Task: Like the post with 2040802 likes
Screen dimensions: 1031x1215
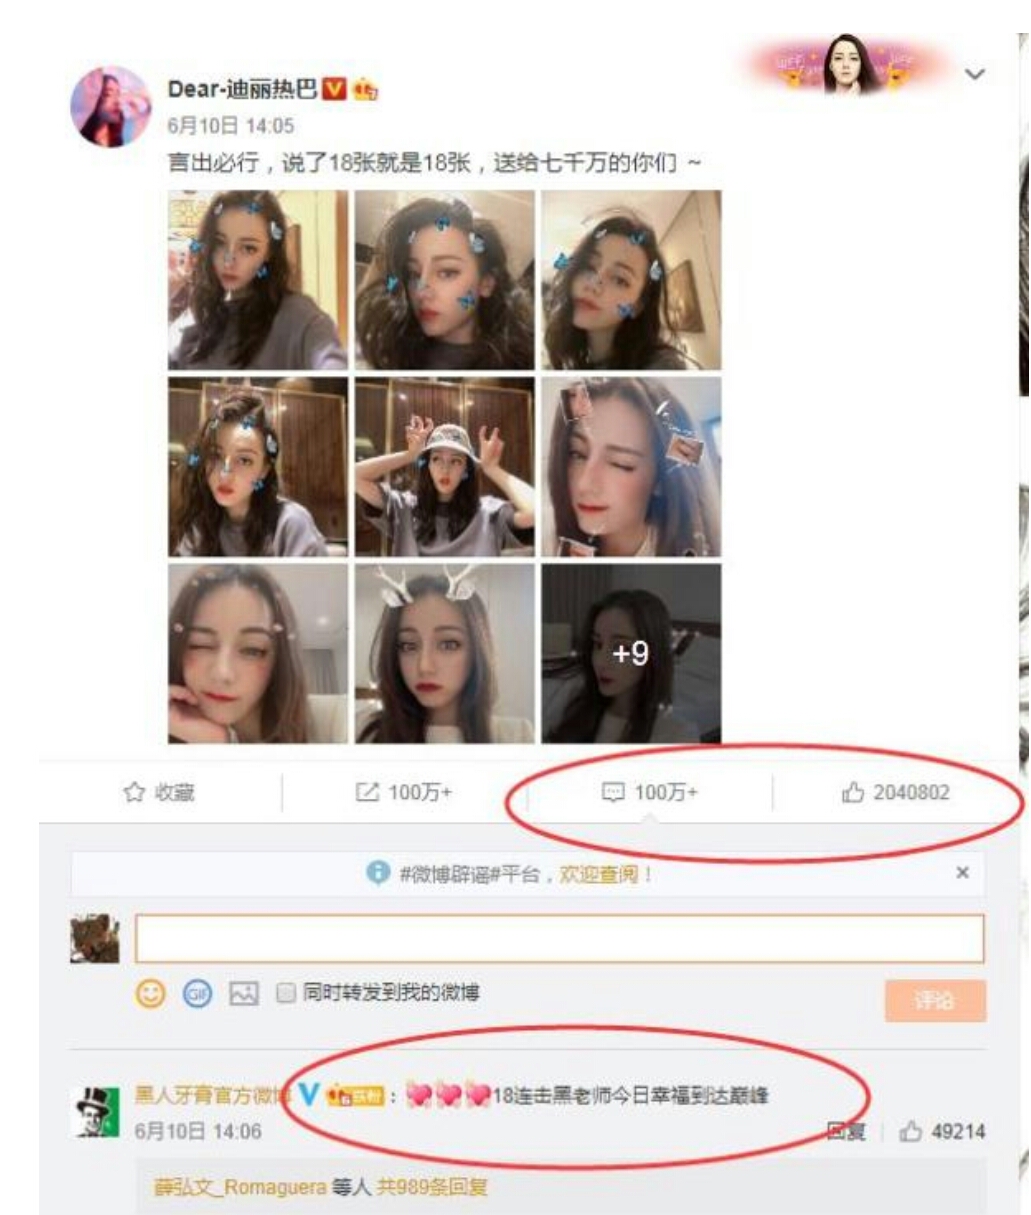Action: tap(896, 793)
